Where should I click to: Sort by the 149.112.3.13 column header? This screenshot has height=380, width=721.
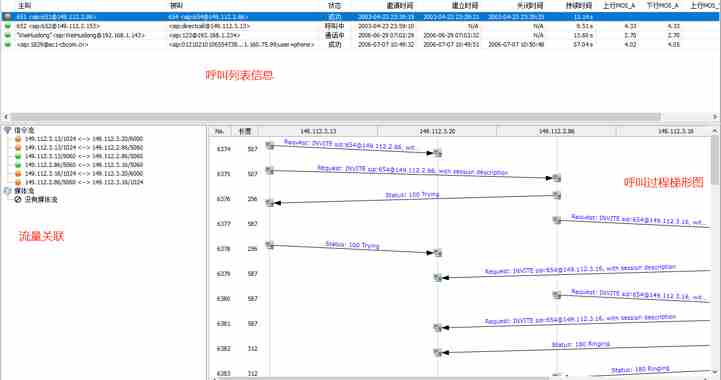318,131
